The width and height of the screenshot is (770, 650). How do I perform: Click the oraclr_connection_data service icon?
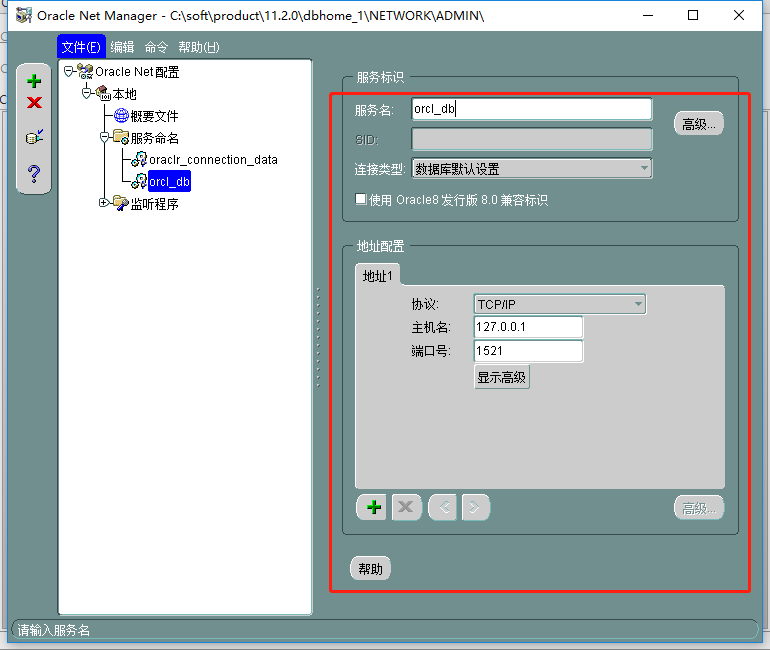pyautogui.click(x=139, y=159)
